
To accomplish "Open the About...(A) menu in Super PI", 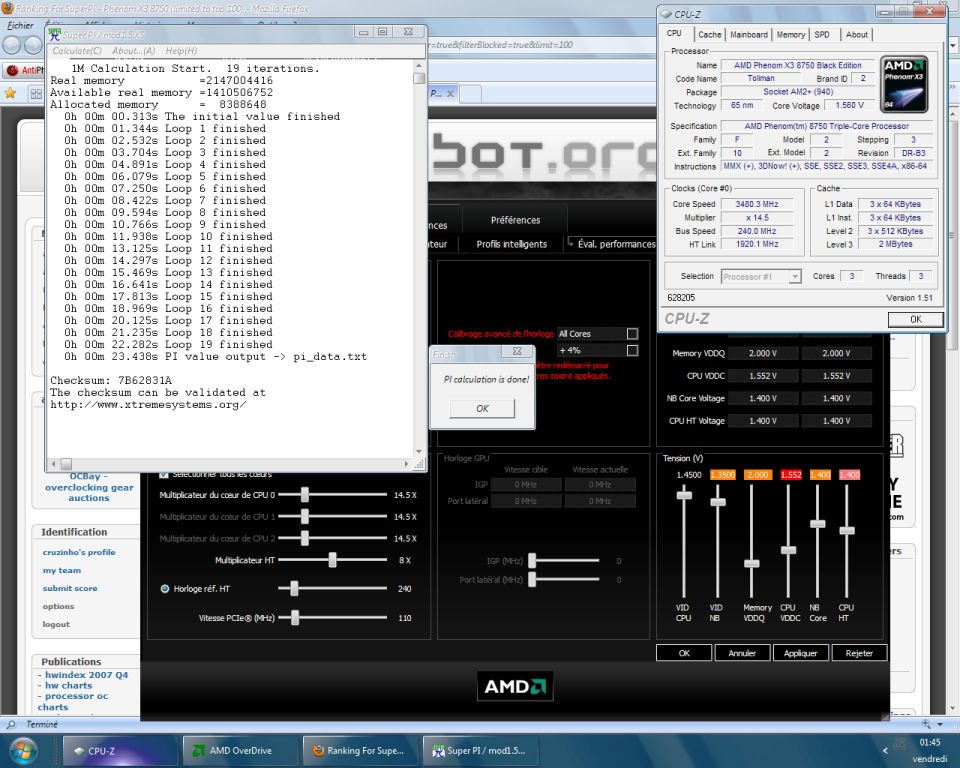I will [133, 51].
